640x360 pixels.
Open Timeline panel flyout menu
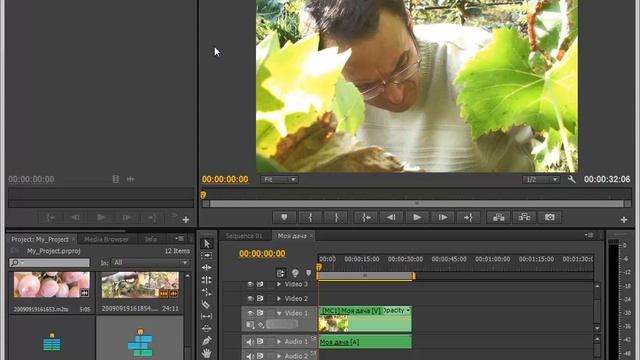(x=589, y=235)
